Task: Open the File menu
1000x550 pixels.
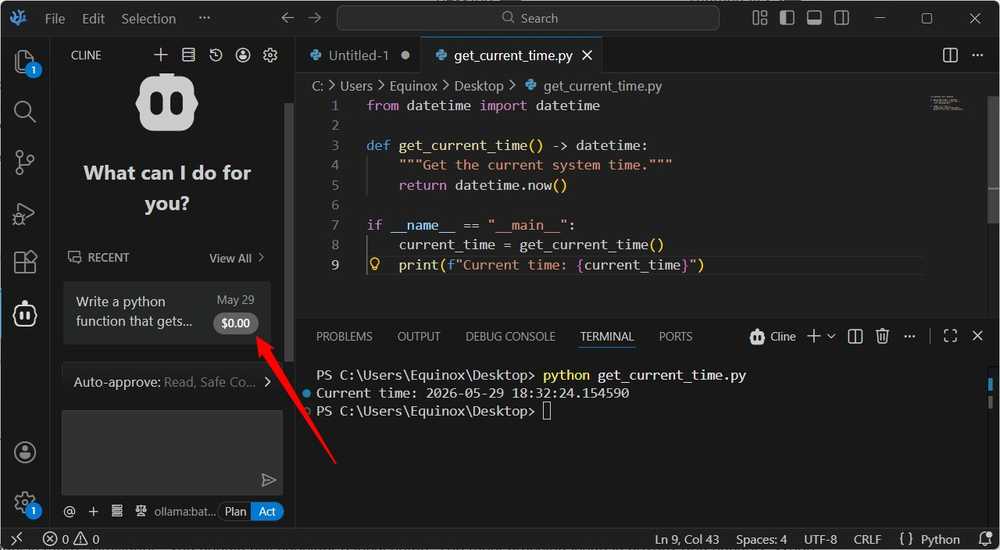Action: (55, 19)
